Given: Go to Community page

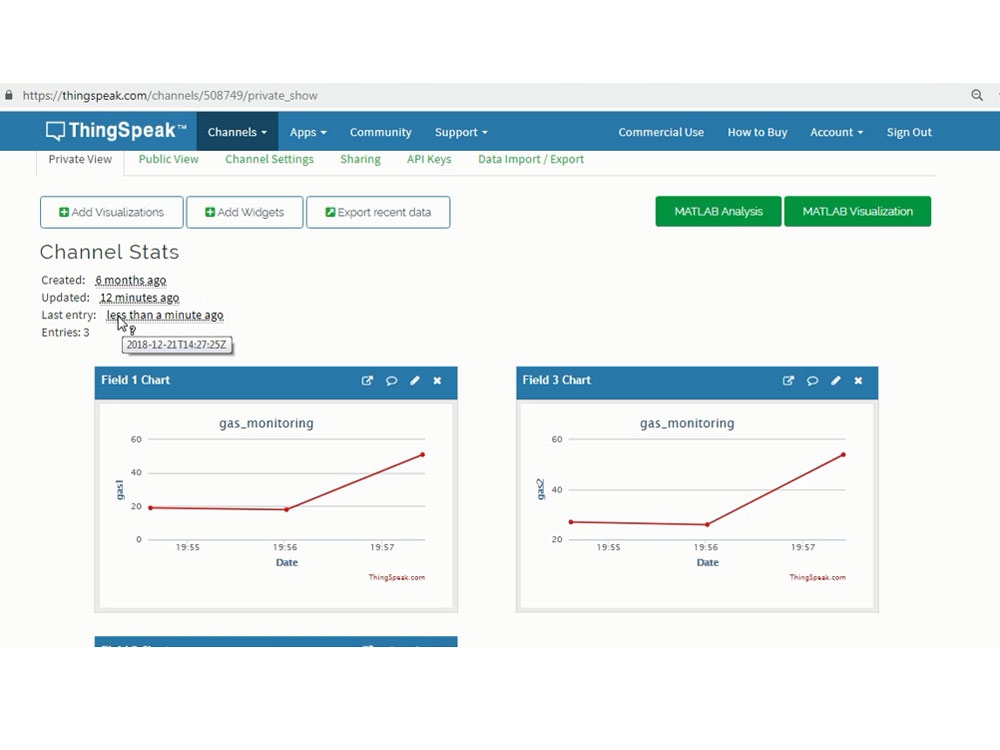Looking at the screenshot, I should coord(380,132).
